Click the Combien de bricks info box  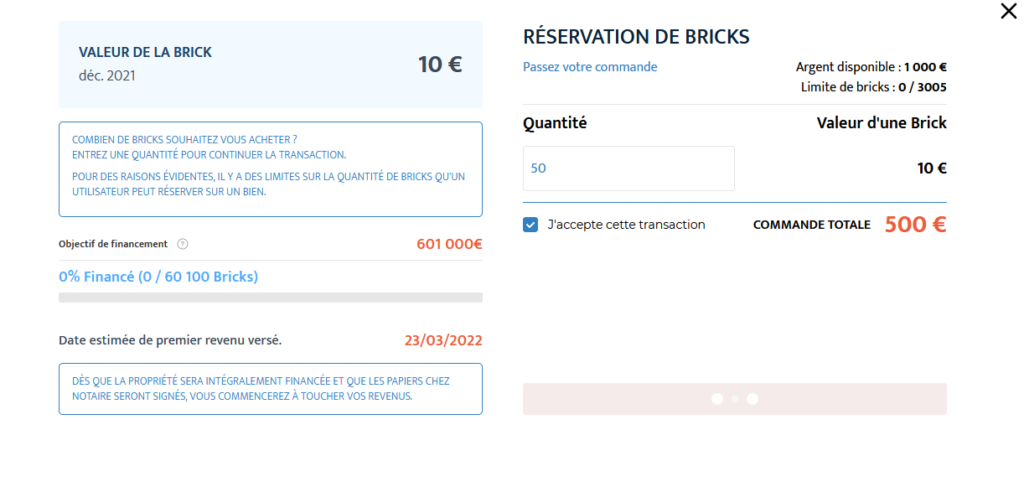click(270, 169)
